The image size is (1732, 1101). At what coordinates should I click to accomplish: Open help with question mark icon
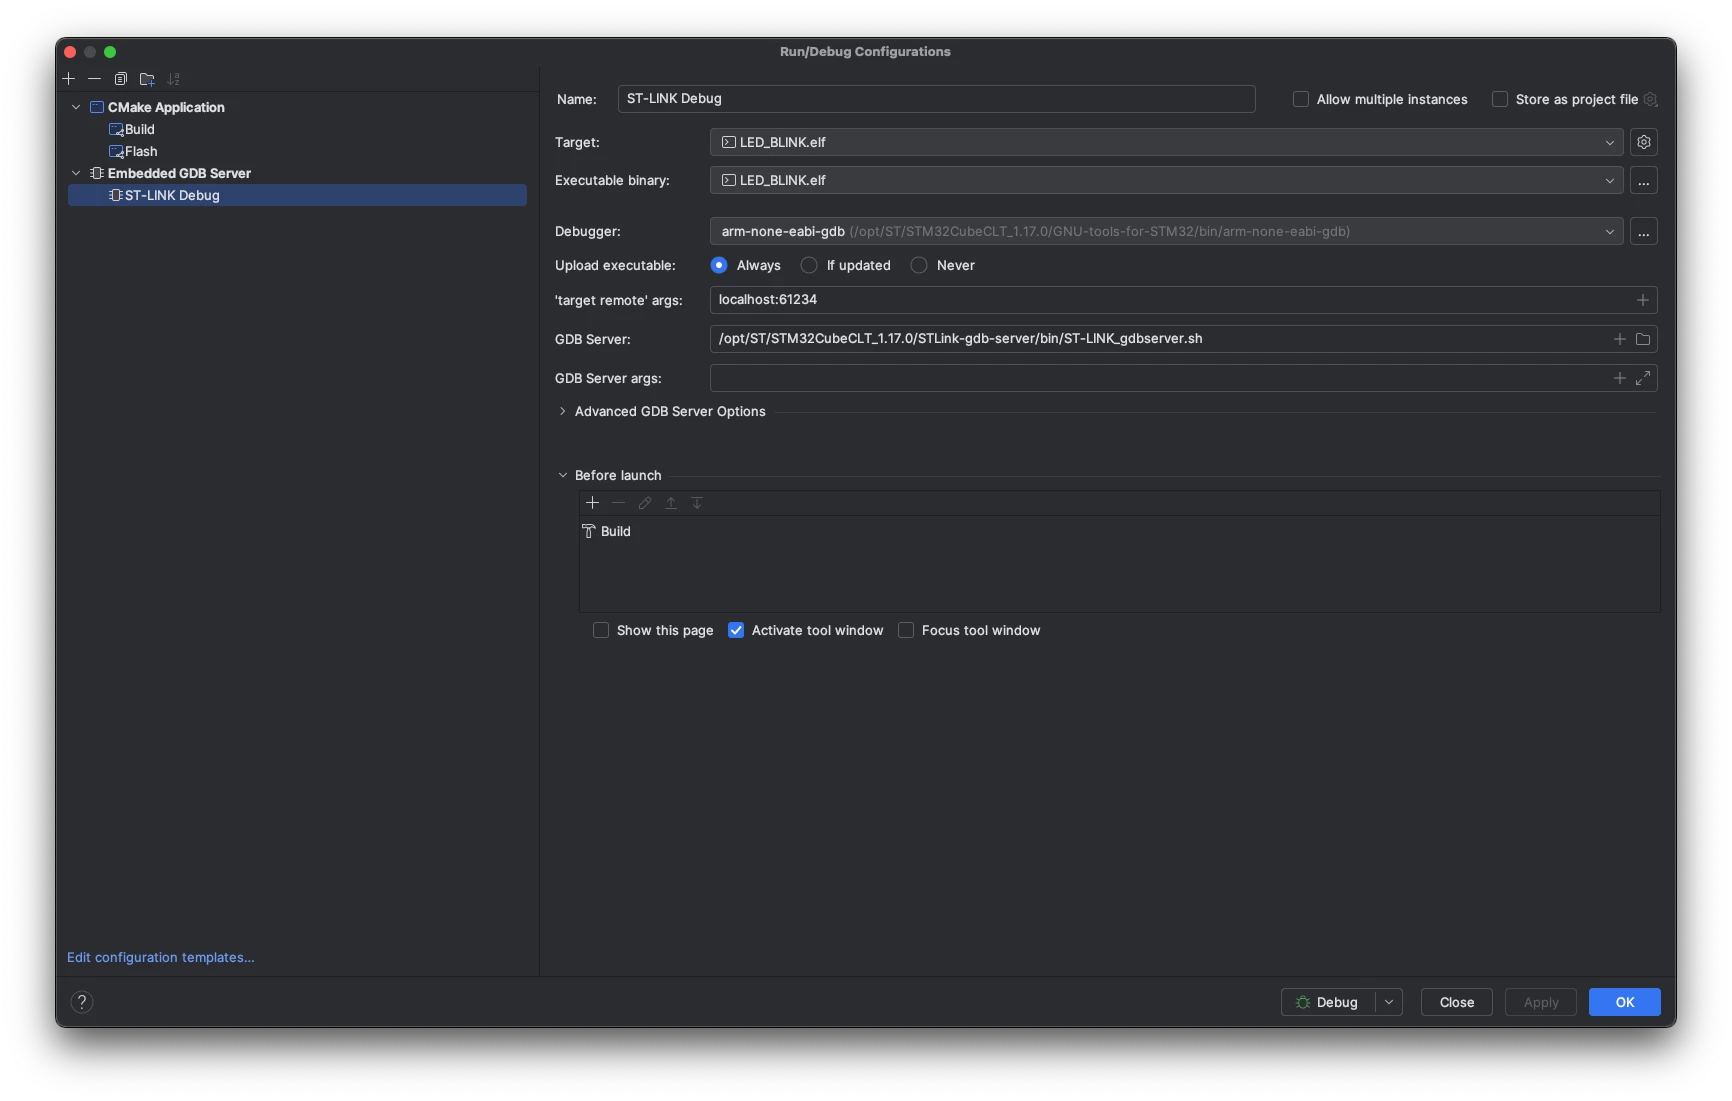pyautogui.click(x=82, y=1002)
